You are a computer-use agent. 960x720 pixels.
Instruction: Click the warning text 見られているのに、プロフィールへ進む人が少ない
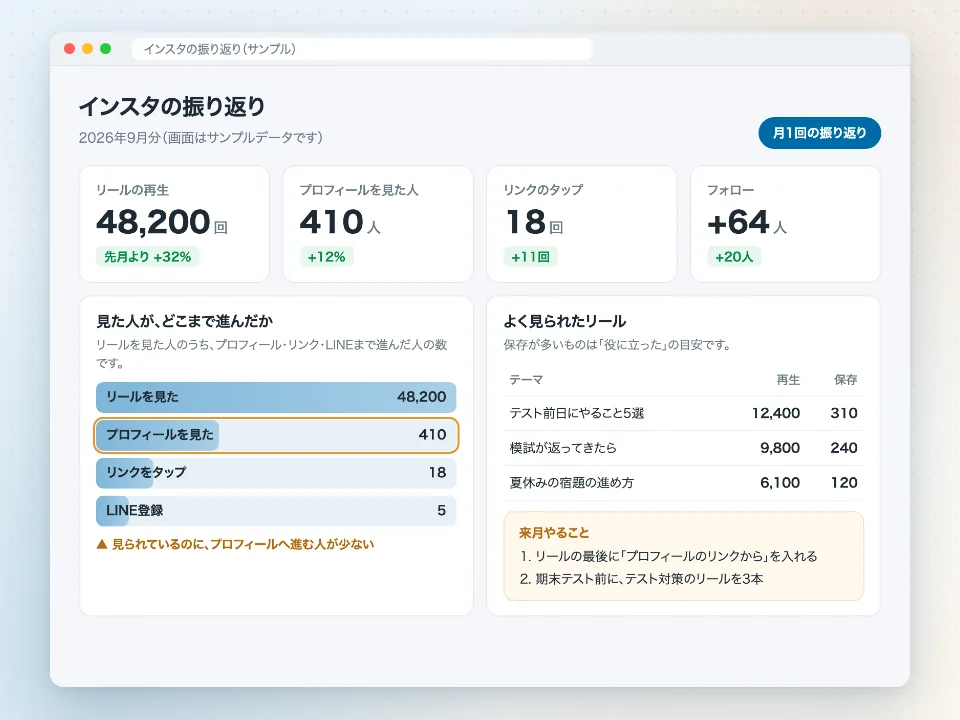pyautogui.click(x=242, y=544)
